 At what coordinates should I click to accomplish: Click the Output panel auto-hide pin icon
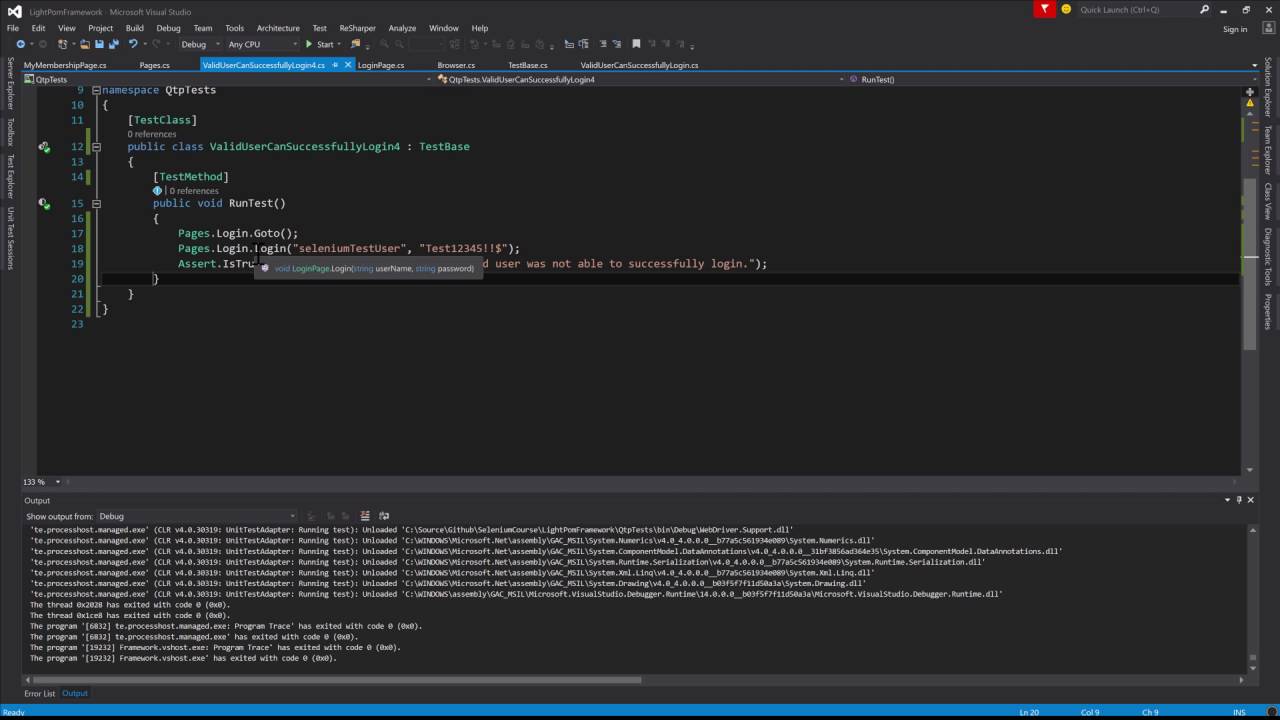point(1238,500)
